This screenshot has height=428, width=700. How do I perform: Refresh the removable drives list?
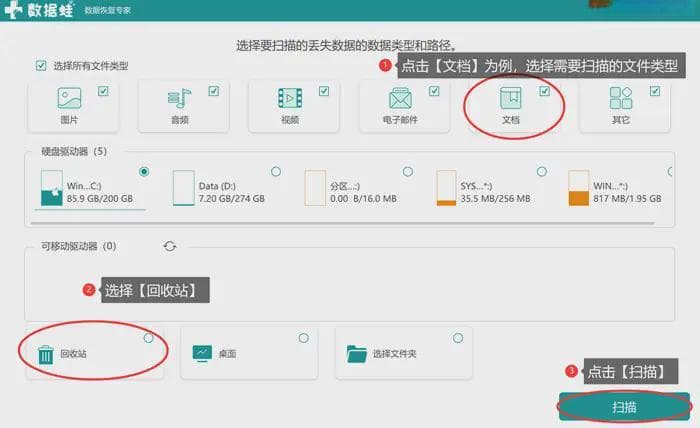point(170,246)
